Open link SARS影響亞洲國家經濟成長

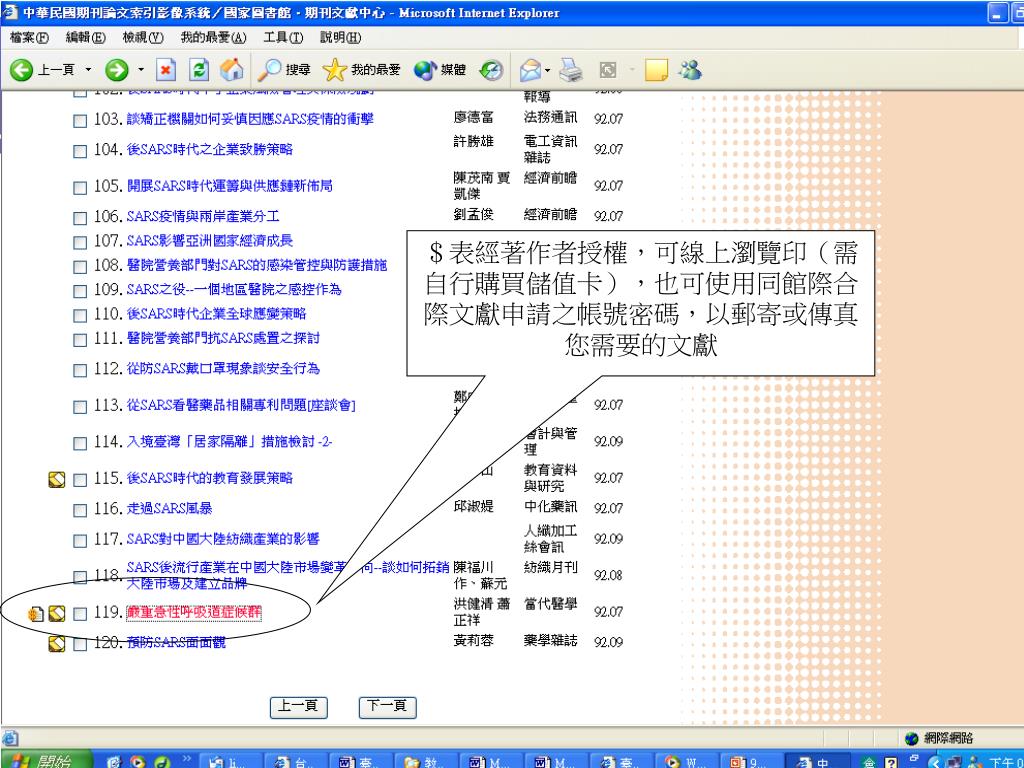coord(210,240)
